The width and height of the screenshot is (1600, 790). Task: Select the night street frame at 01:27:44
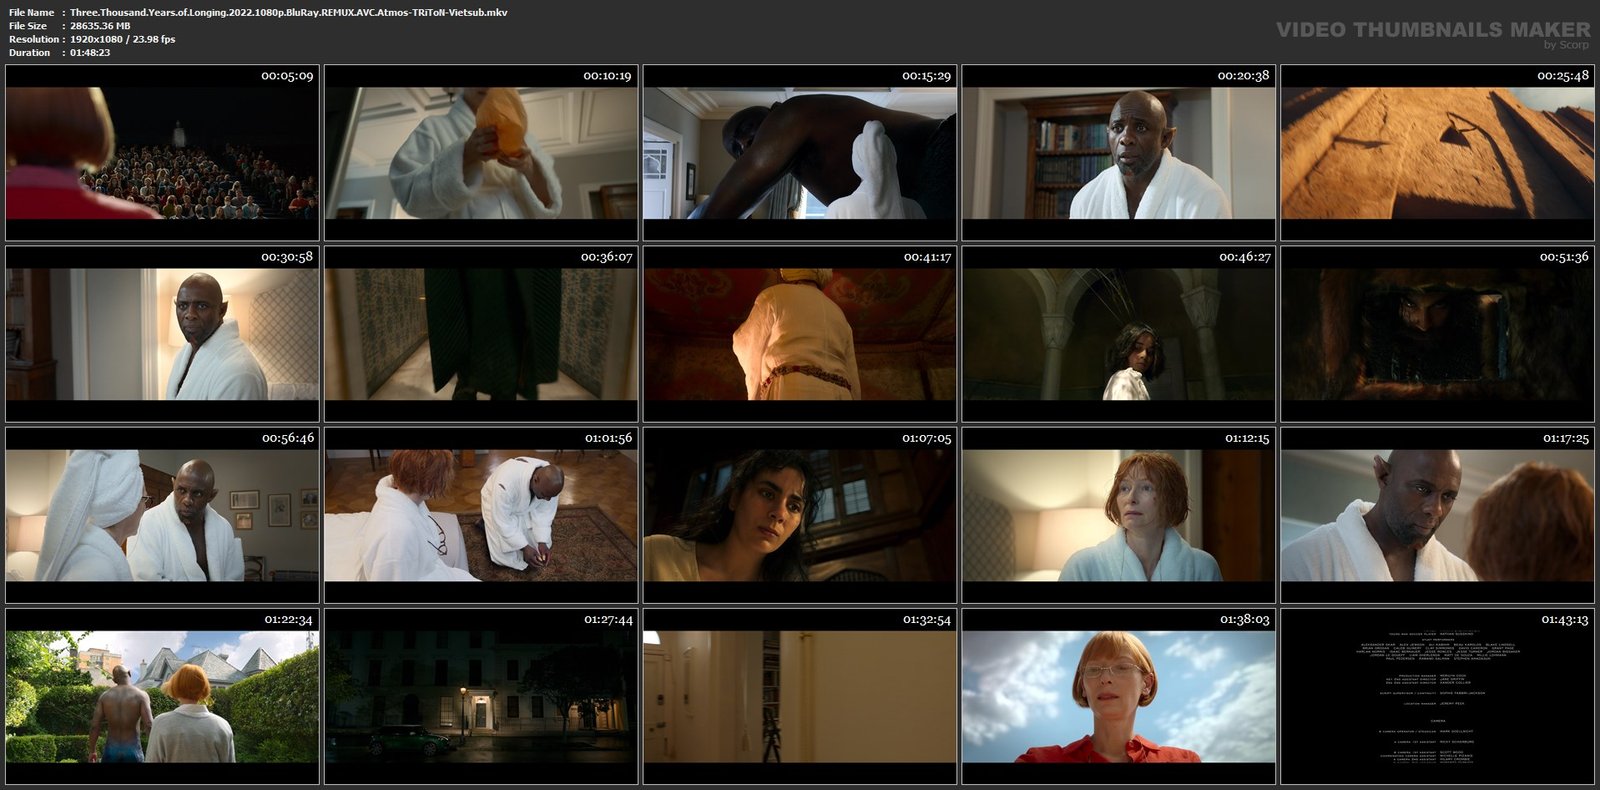click(x=481, y=697)
